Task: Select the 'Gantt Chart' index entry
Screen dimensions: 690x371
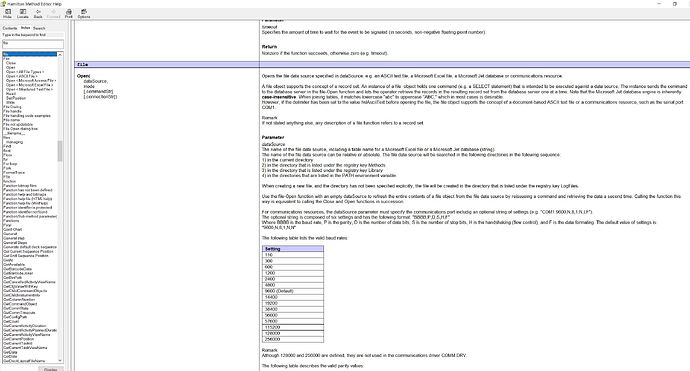Action: tap(13, 230)
